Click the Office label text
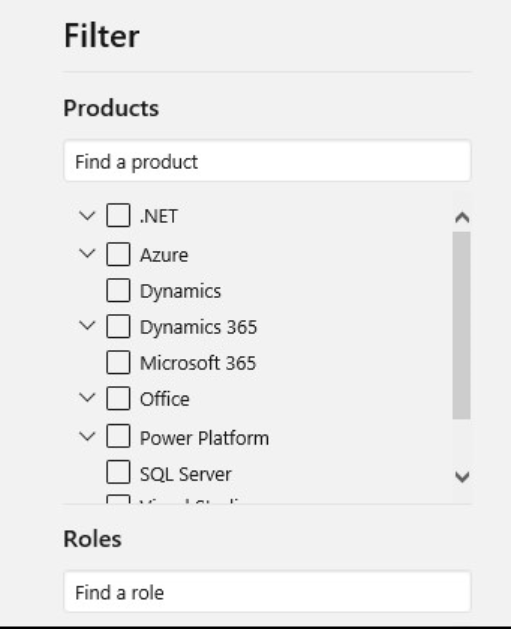The height and width of the screenshot is (629, 511). point(164,399)
